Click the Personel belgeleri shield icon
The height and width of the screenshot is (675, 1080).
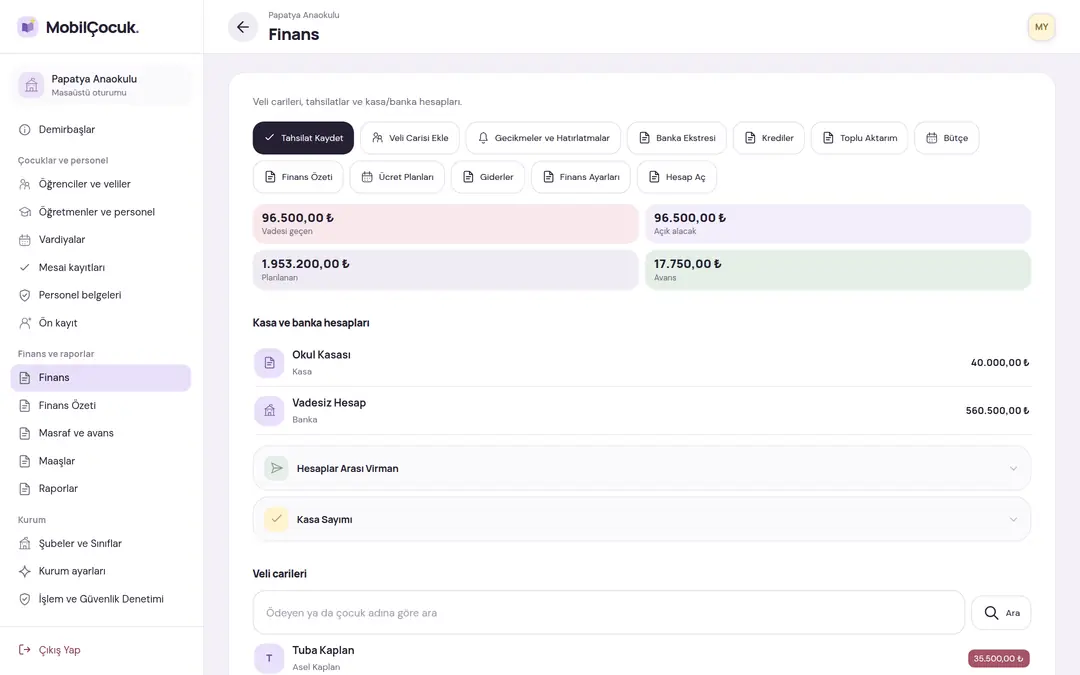(25, 295)
